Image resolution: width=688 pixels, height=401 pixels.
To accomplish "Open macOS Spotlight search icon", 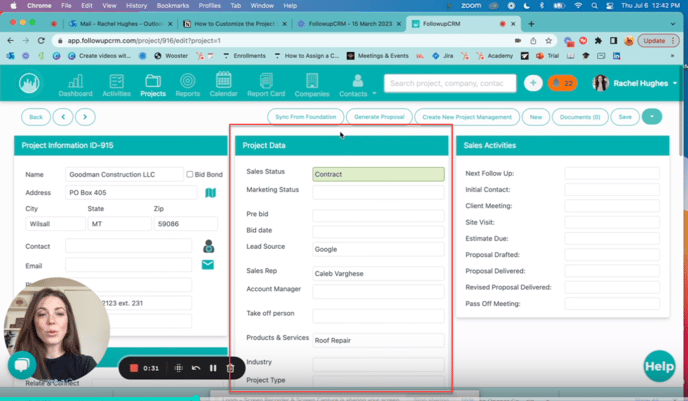I will click(594, 6).
